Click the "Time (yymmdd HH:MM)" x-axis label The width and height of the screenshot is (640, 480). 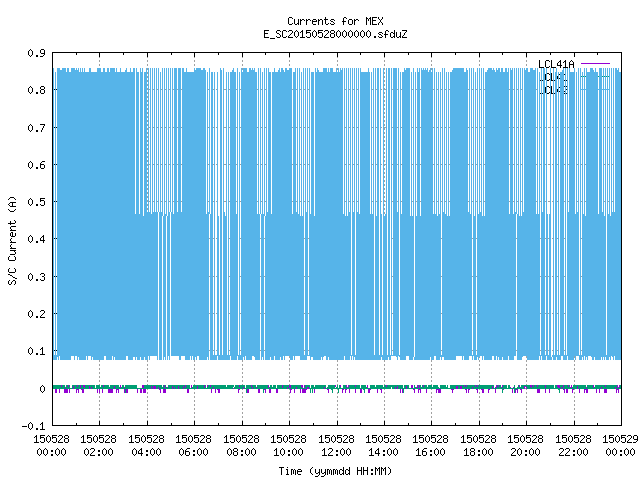[335, 471]
